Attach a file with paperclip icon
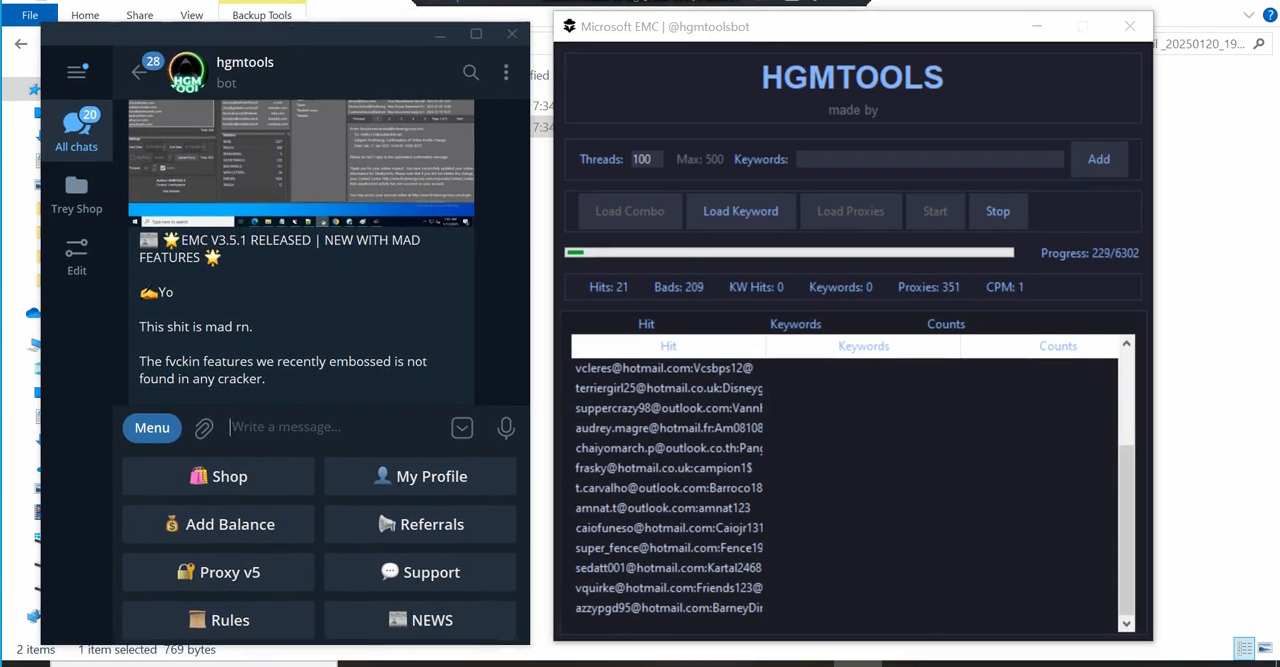The height and width of the screenshot is (667, 1280). coord(204,428)
